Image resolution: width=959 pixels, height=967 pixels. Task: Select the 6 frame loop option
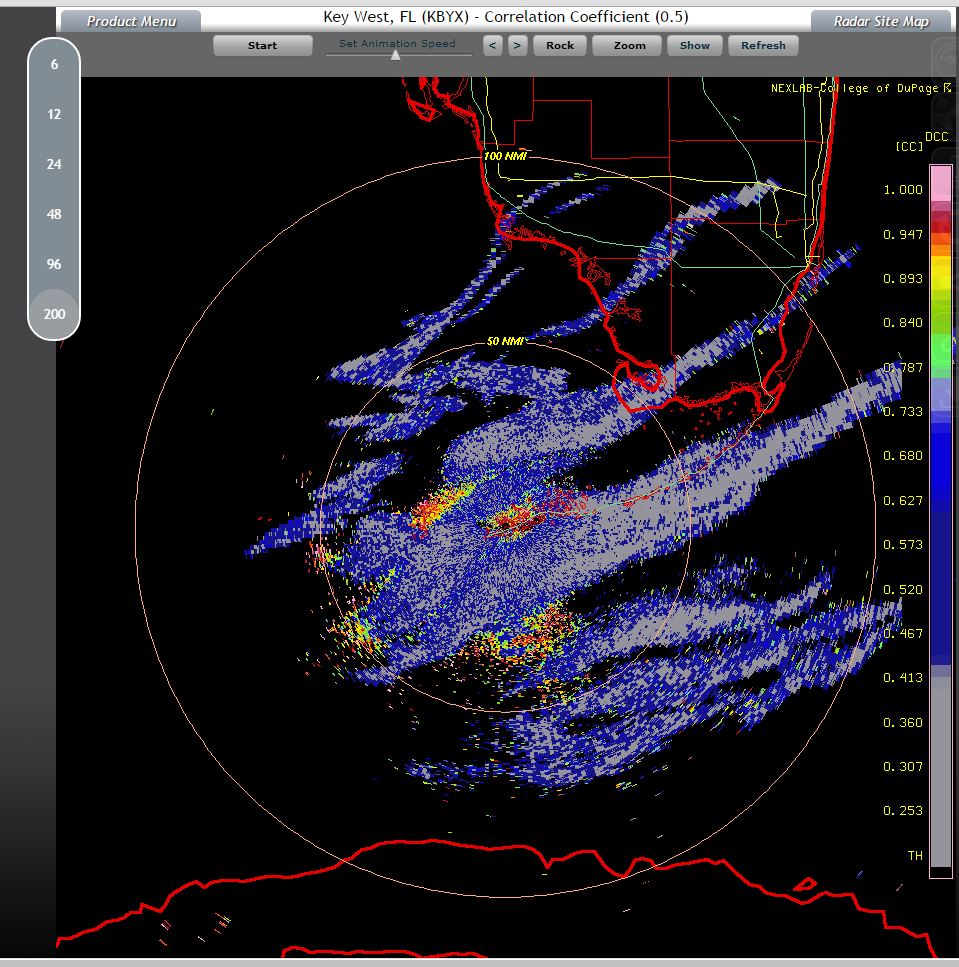54,64
